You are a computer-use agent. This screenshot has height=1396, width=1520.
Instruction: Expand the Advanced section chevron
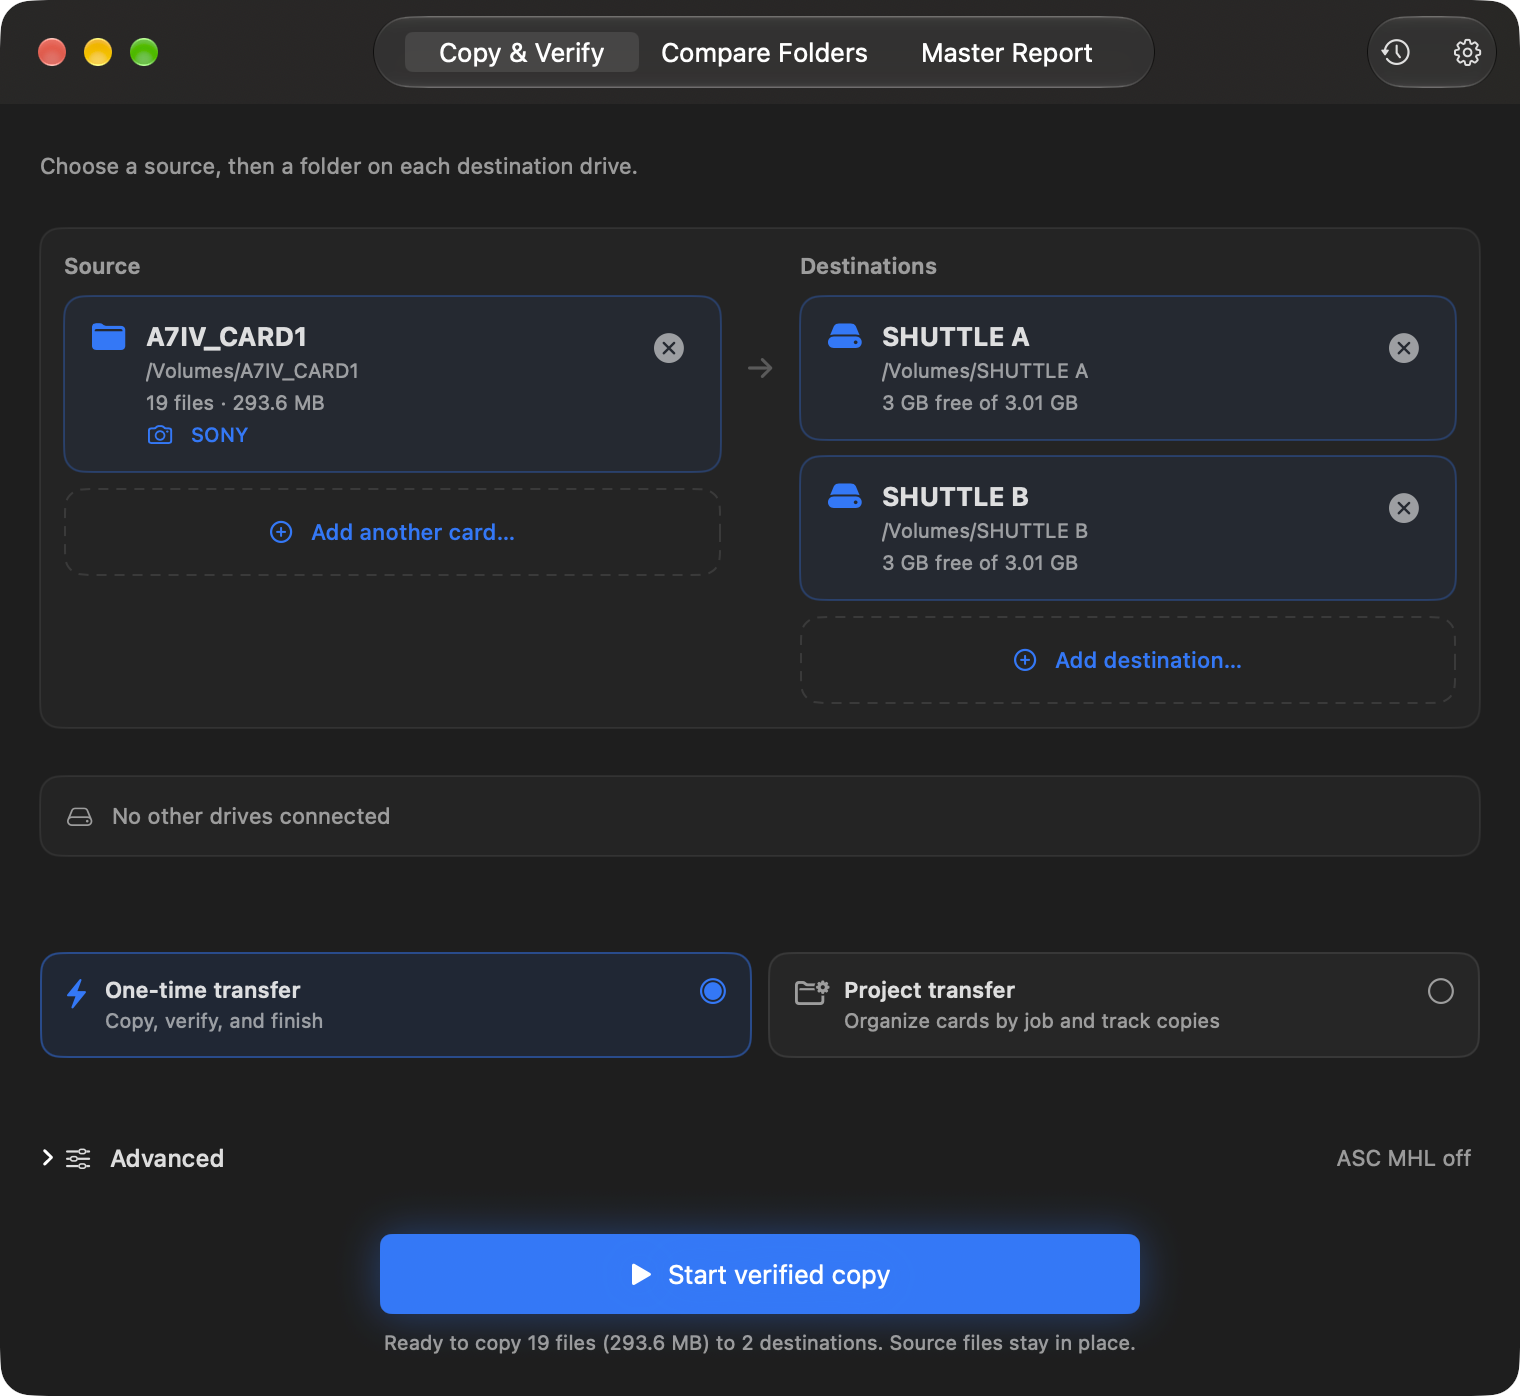click(47, 1157)
